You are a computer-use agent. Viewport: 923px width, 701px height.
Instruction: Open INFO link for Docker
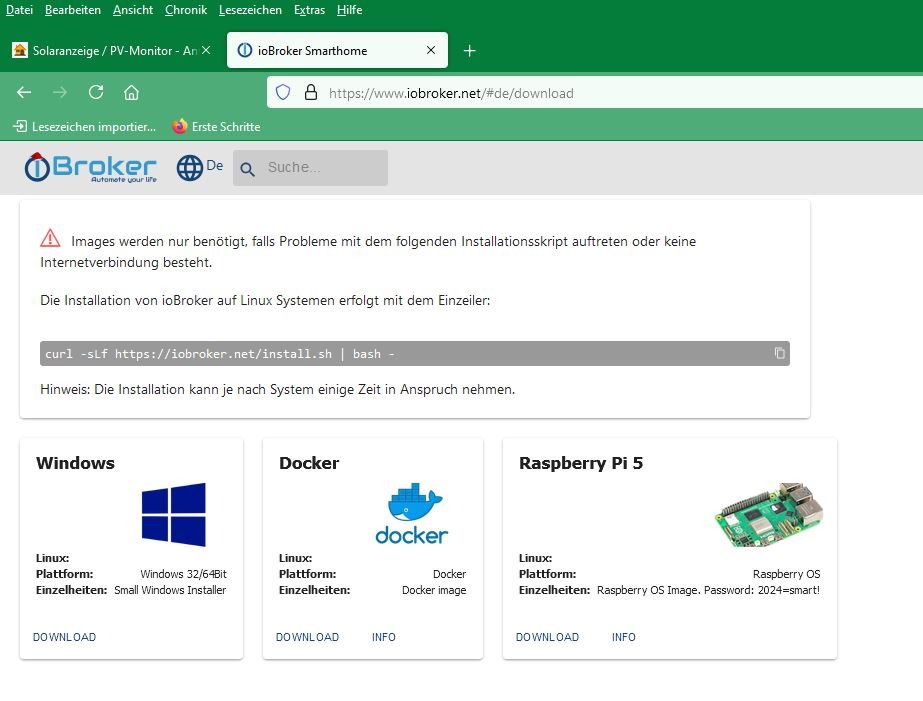(384, 637)
